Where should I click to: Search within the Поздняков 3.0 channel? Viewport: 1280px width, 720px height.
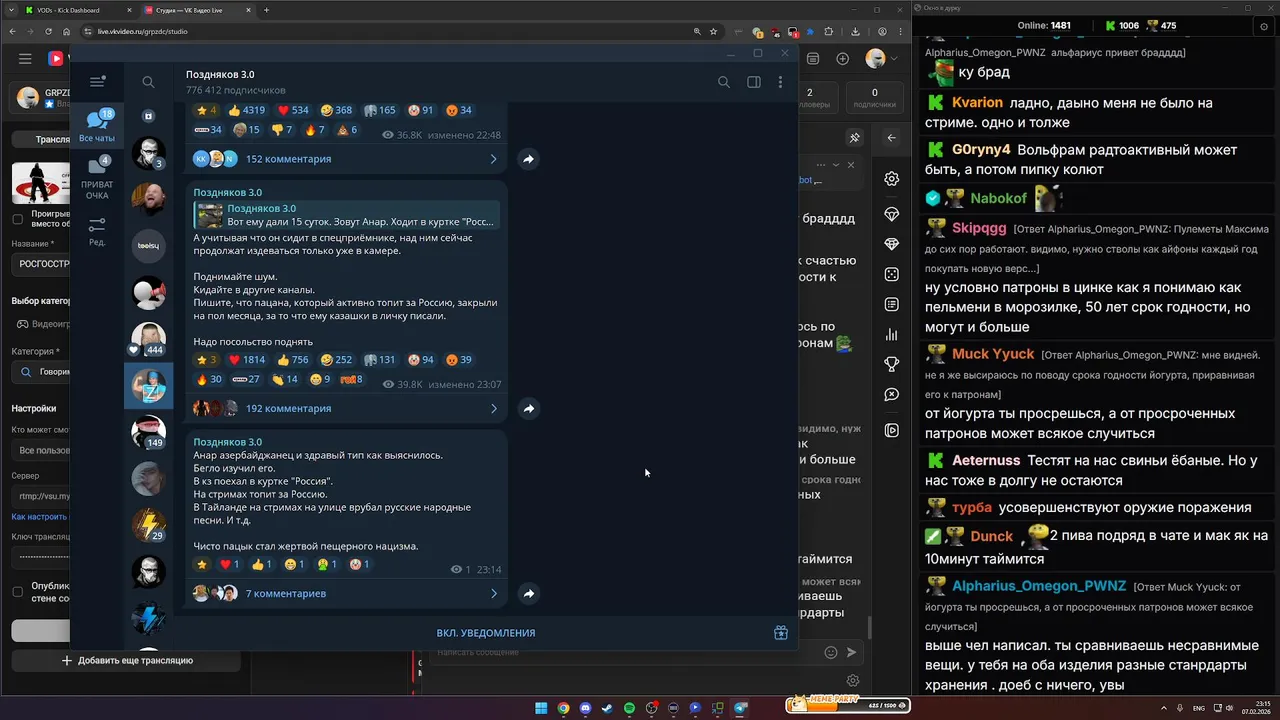click(x=723, y=82)
